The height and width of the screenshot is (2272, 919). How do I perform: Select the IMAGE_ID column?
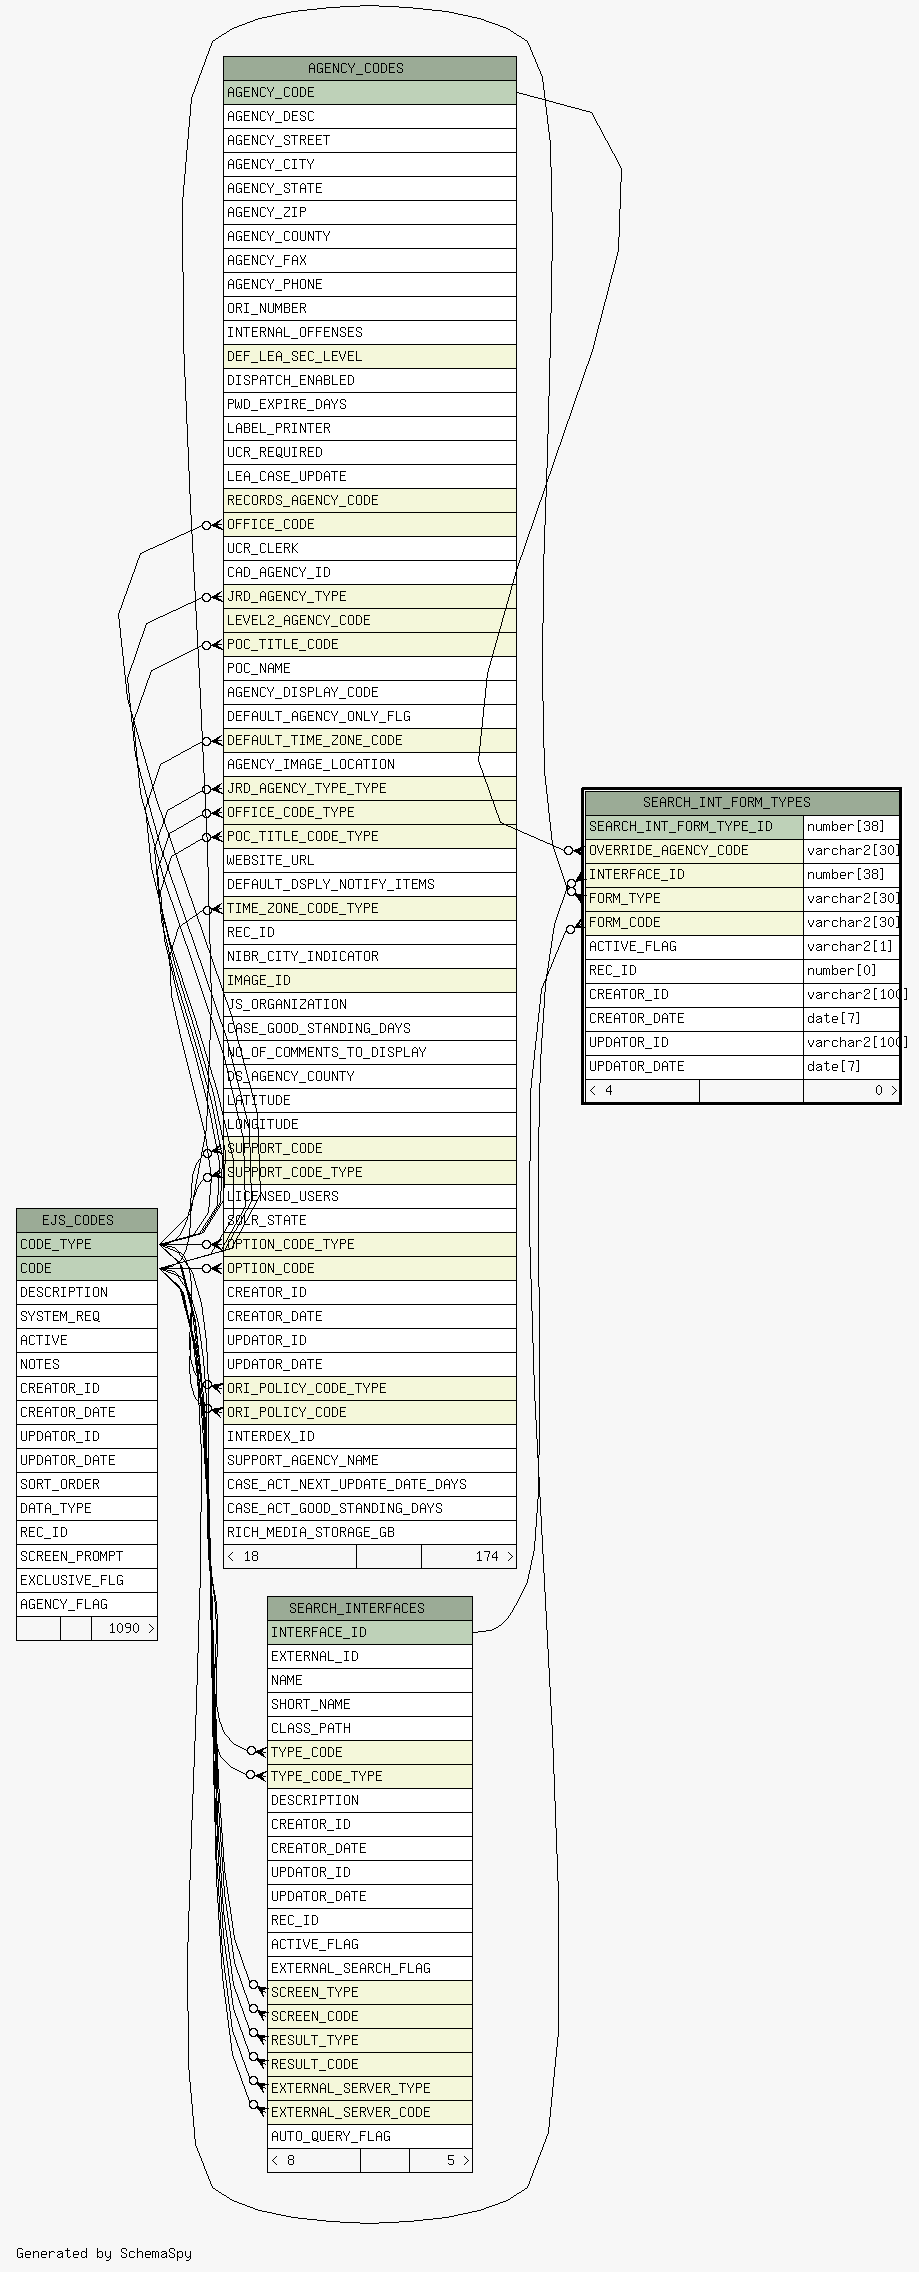370,980
